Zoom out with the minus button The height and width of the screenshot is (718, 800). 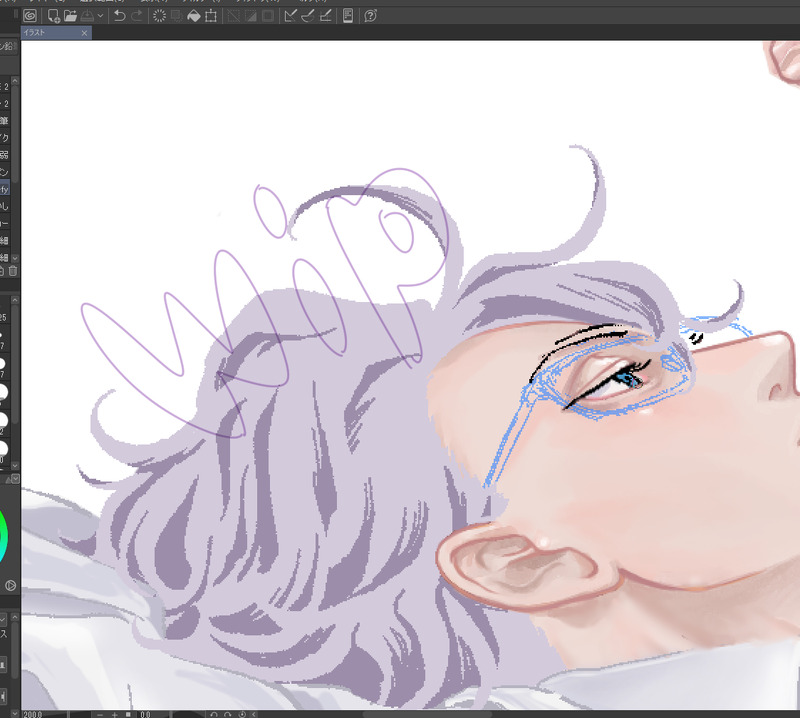tap(101, 715)
